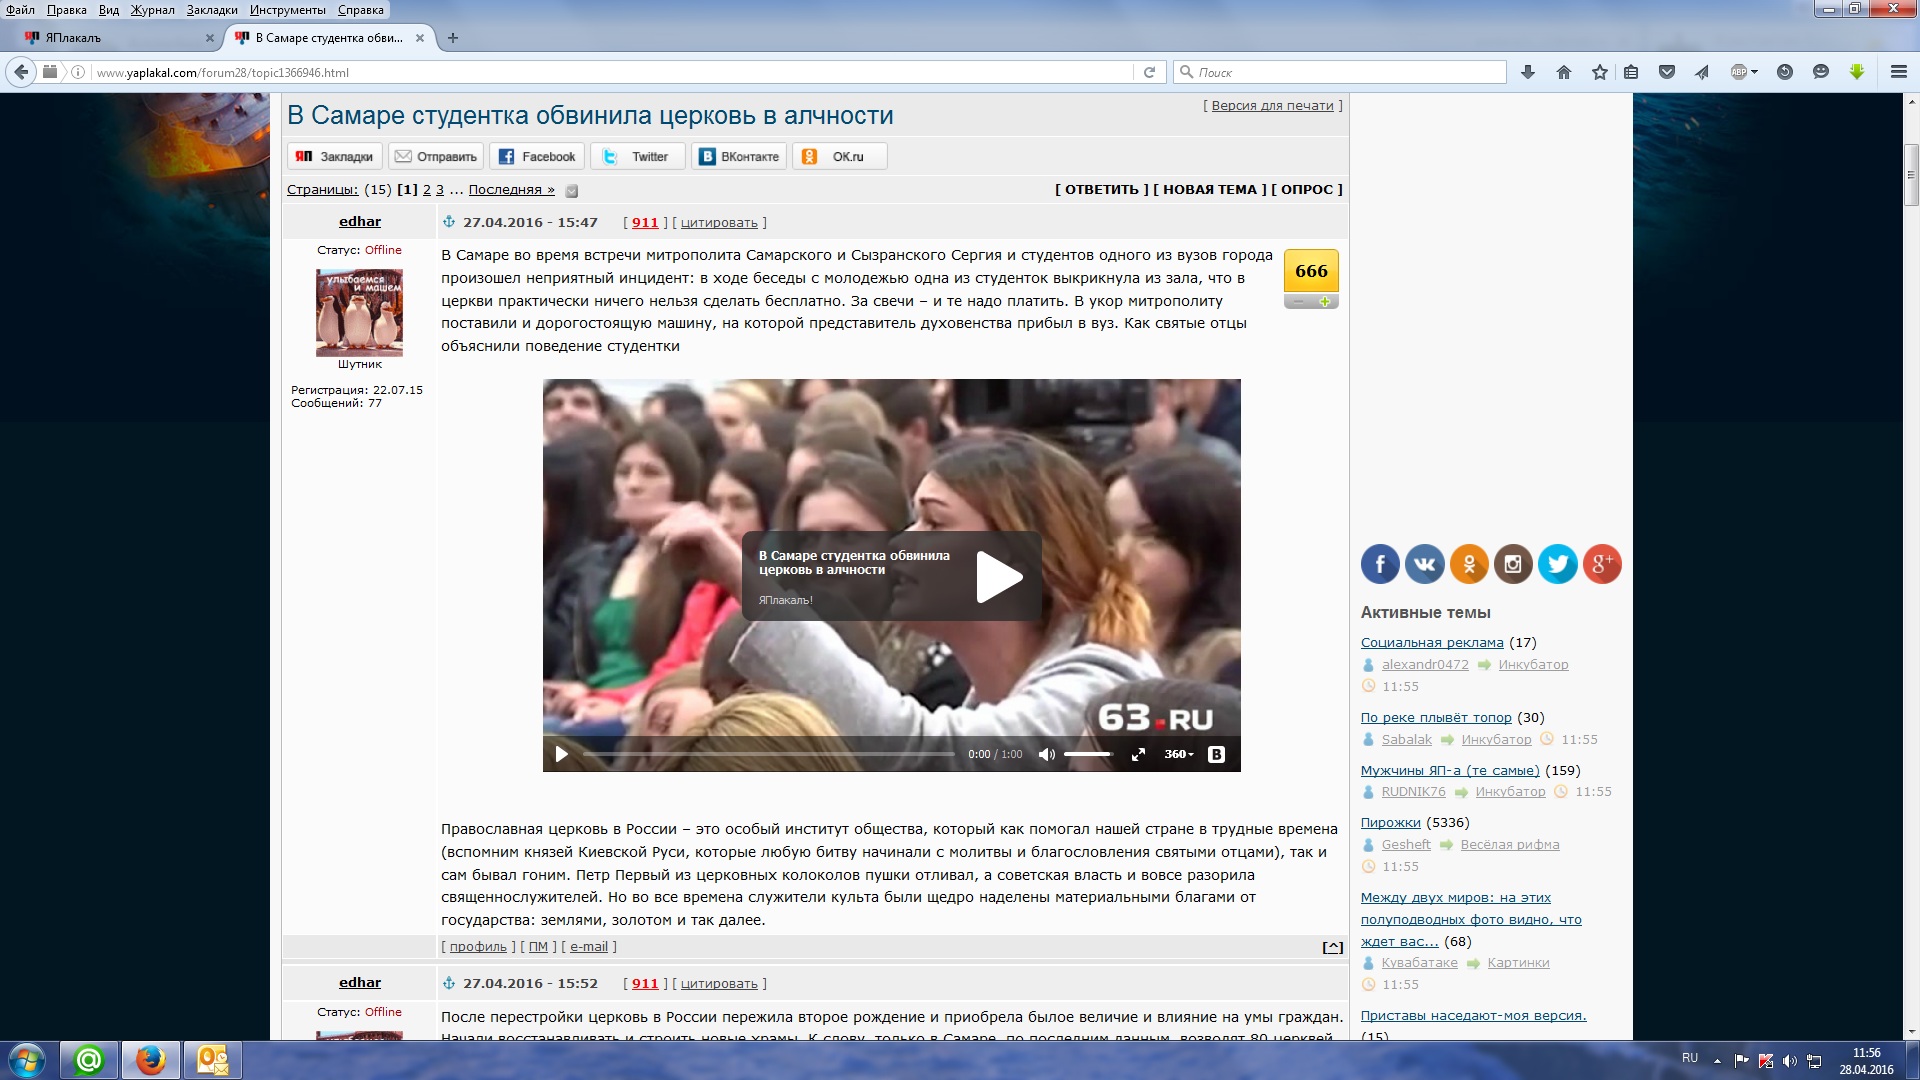The image size is (1920, 1080).
Task: Show site identity info icon in address bar
Action: [x=78, y=72]
